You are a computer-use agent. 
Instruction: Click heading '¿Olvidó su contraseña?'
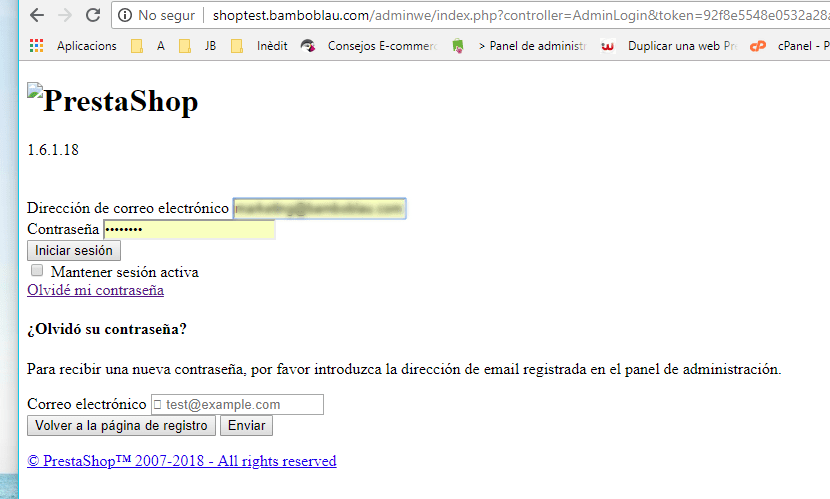[x=107, y=329]
